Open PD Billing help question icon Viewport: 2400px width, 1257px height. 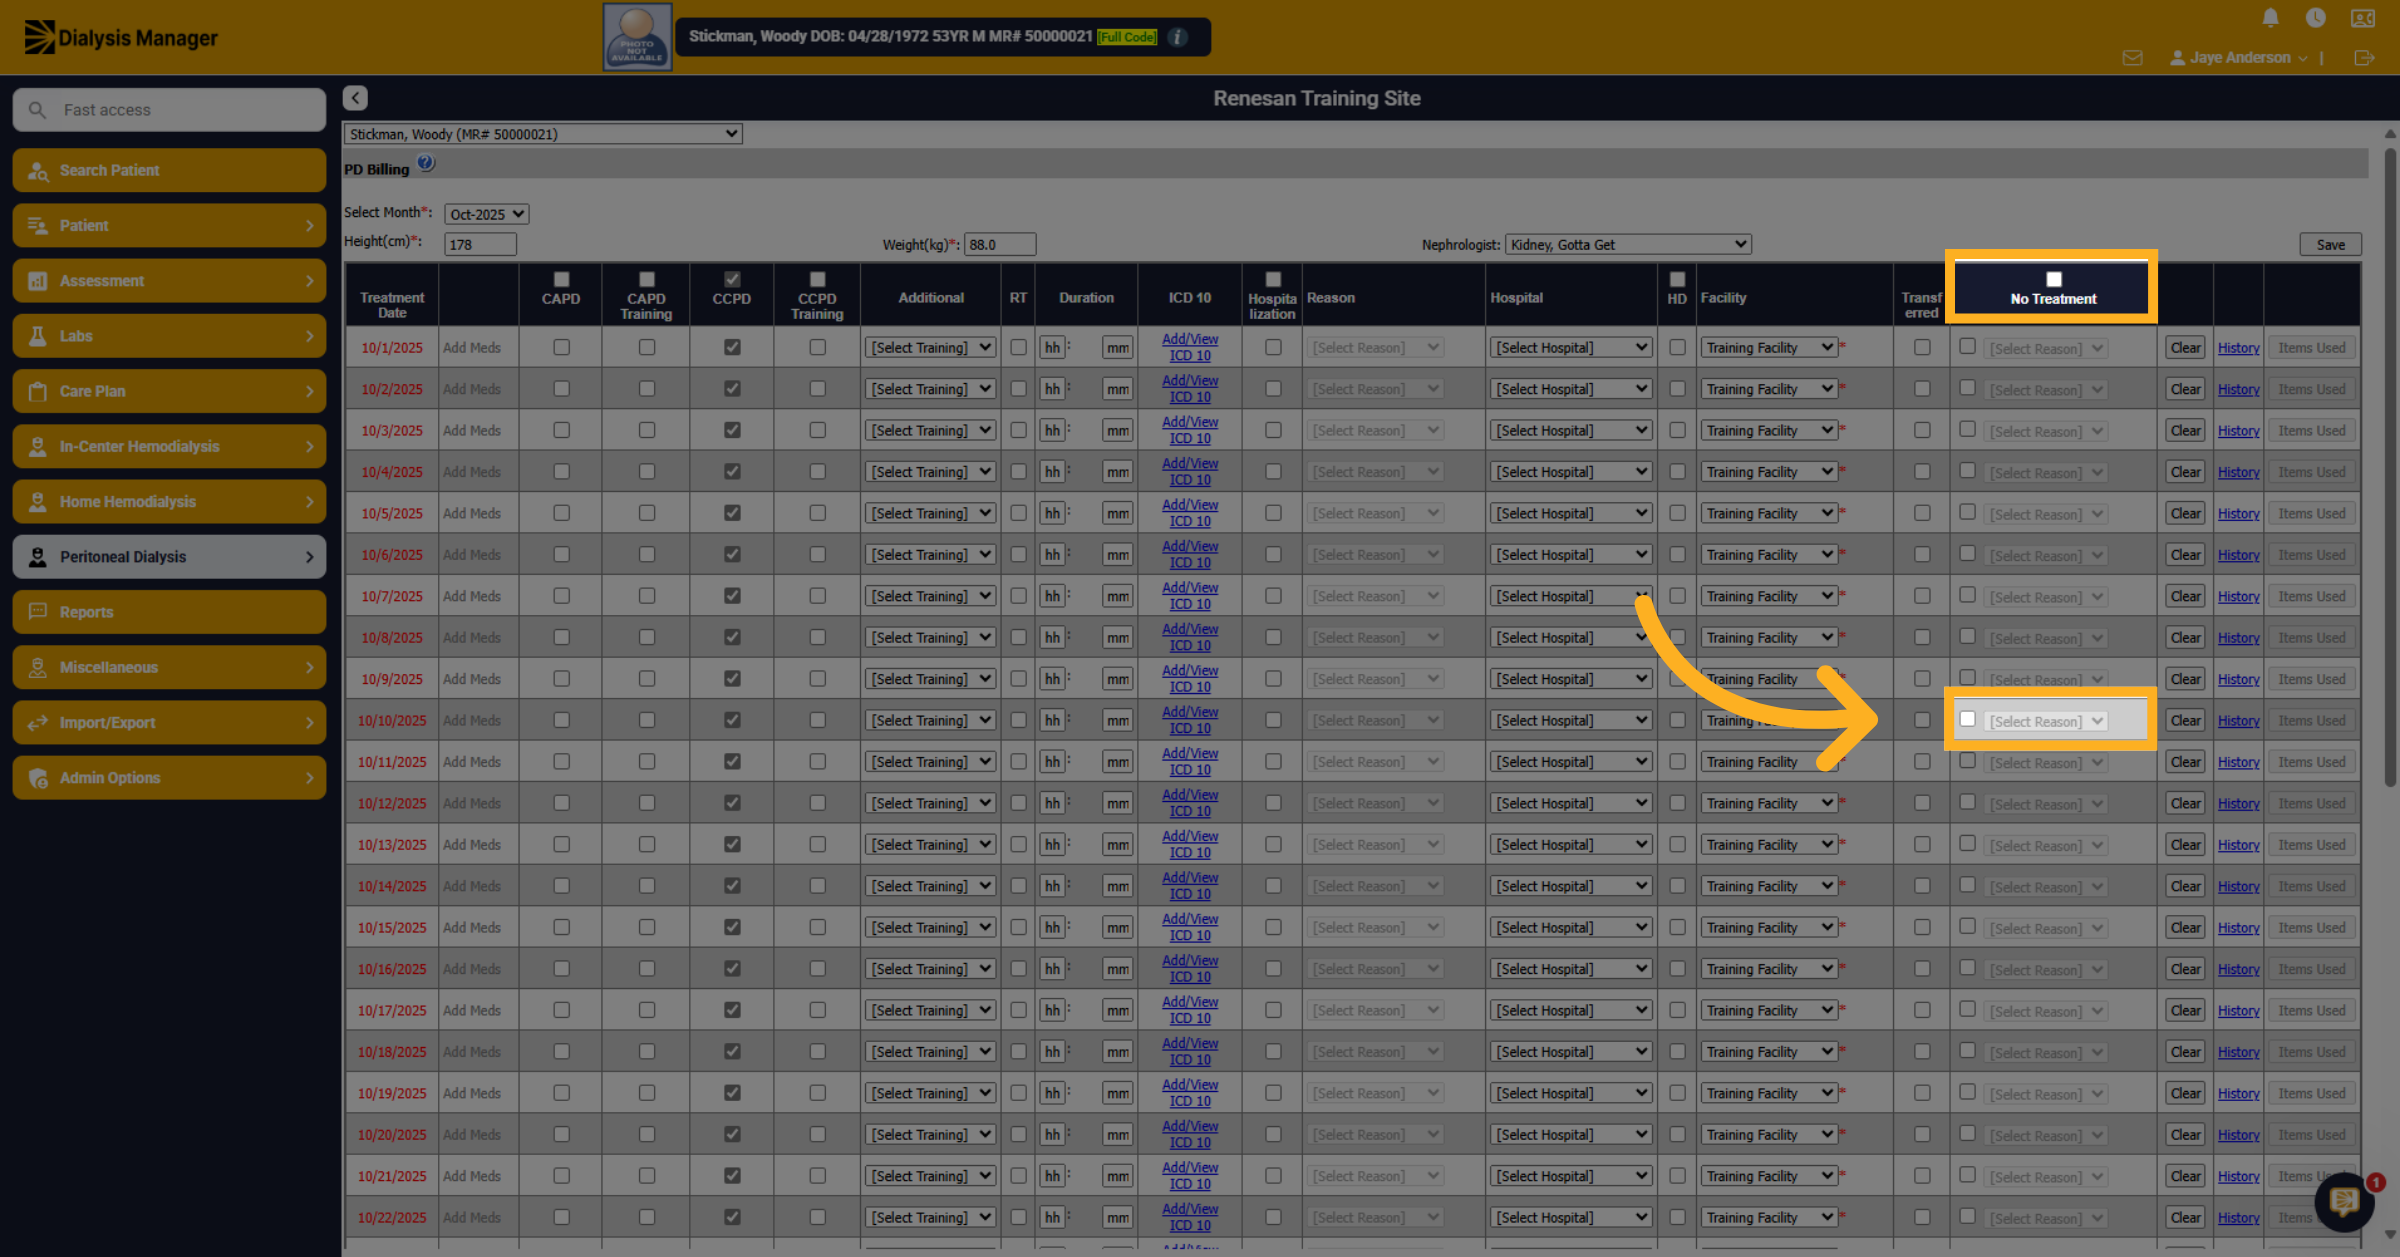point(426,163)
